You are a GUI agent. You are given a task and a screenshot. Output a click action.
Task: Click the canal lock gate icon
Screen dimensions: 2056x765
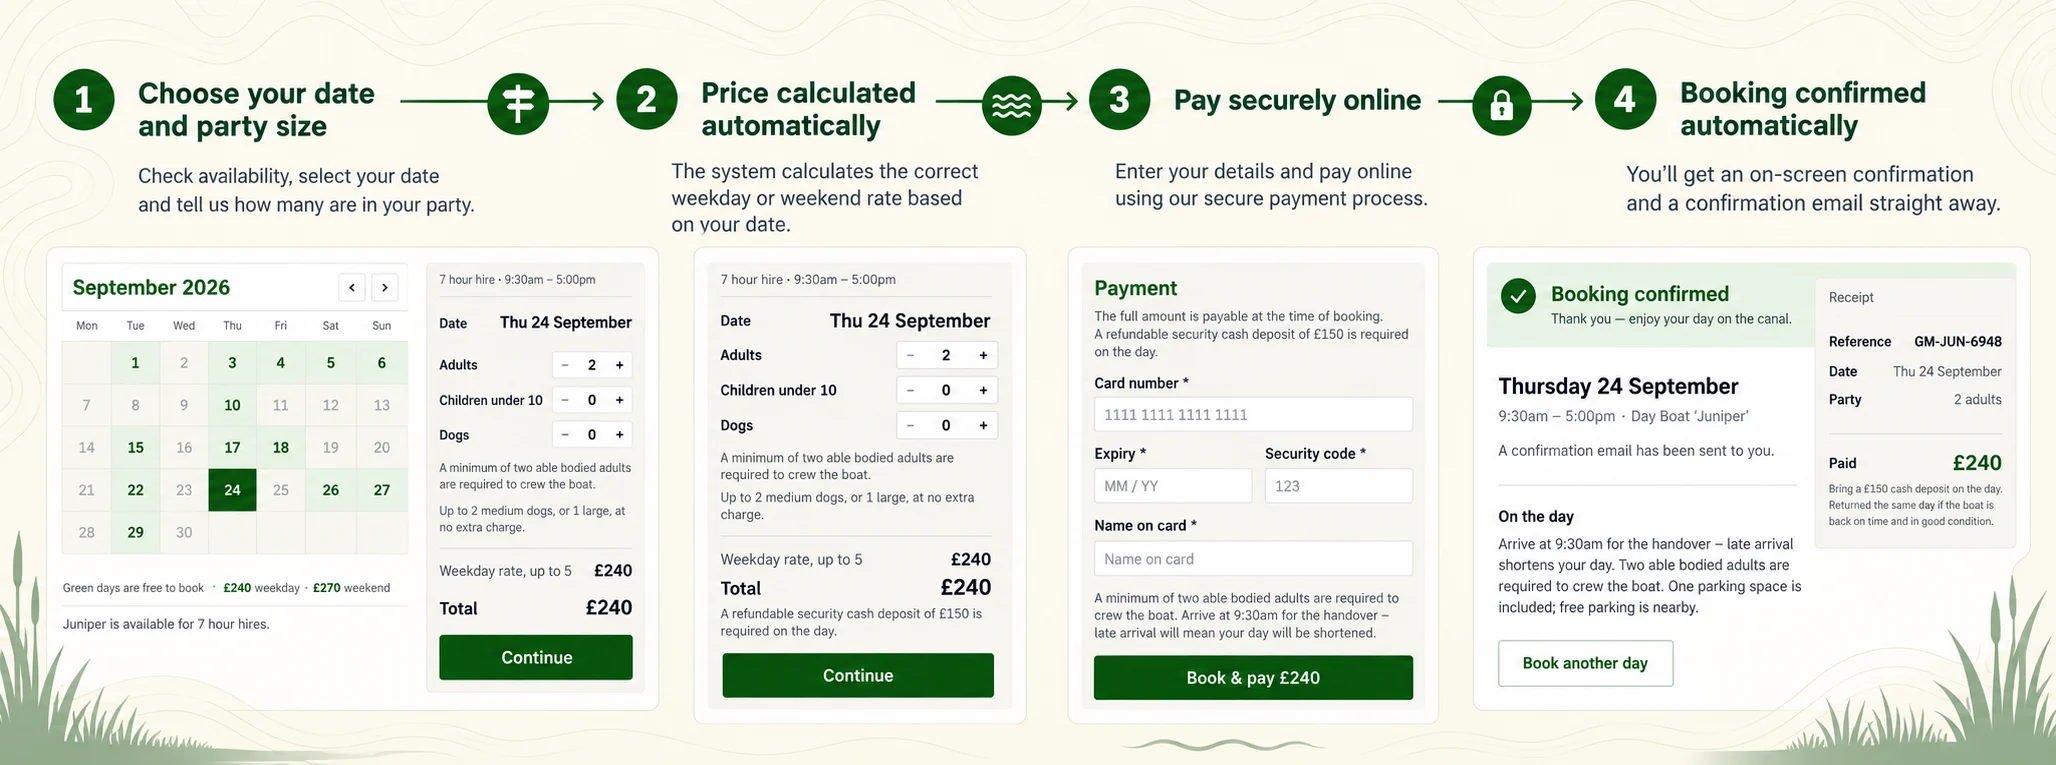tap(518, 103)
